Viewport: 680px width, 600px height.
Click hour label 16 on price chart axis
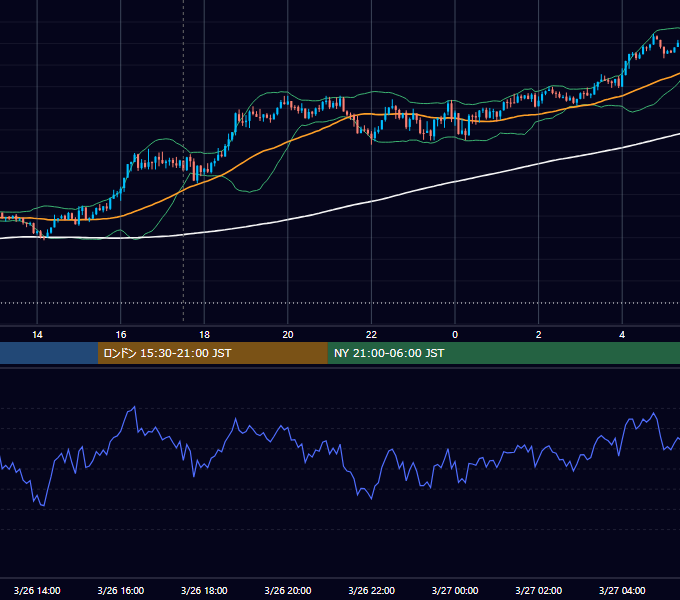point(121,335)
